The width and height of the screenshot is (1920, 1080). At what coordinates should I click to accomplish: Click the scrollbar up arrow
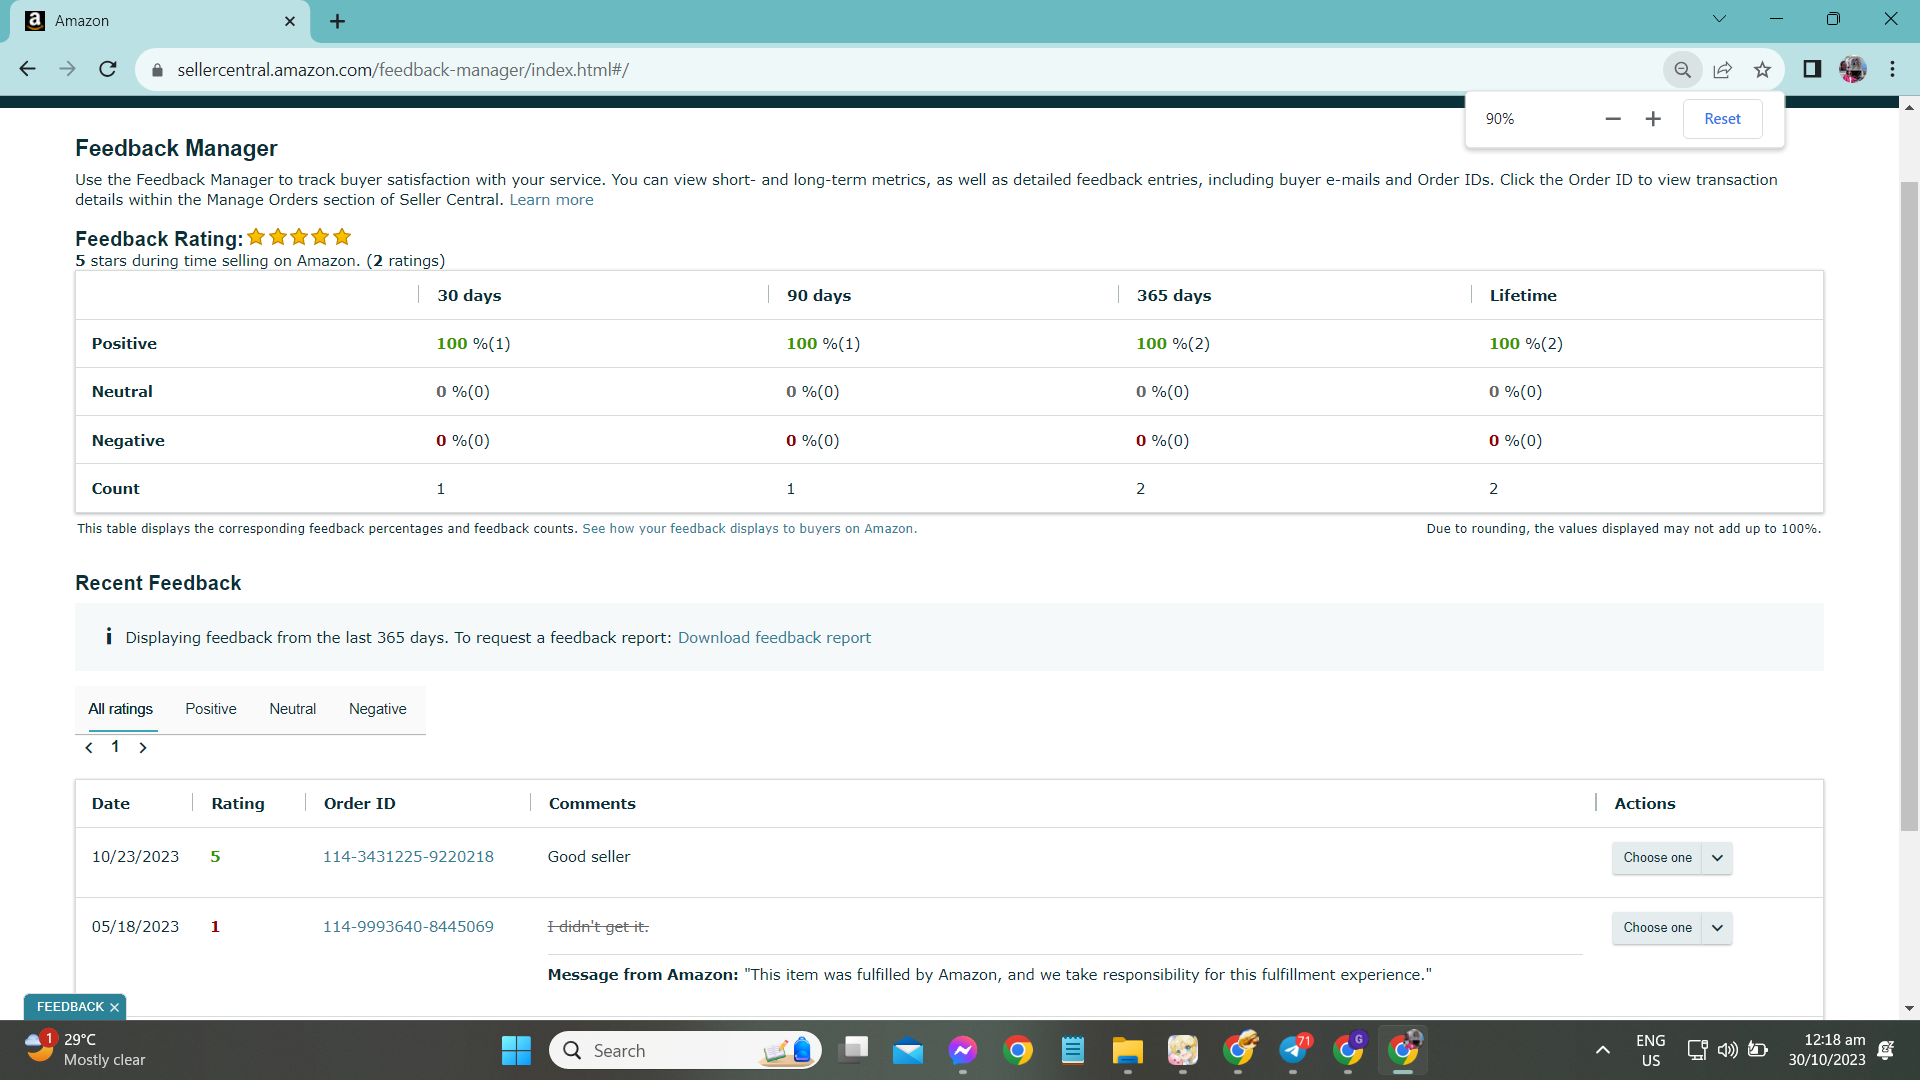(x=1909, y=107)
